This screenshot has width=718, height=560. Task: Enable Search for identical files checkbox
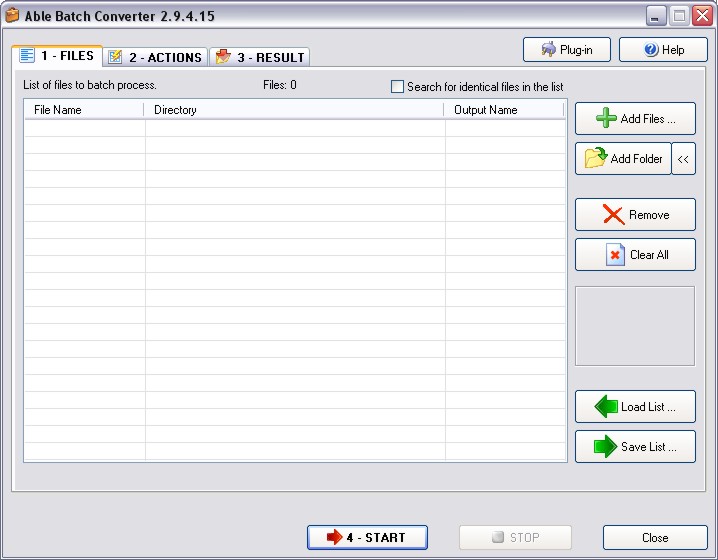397,87
